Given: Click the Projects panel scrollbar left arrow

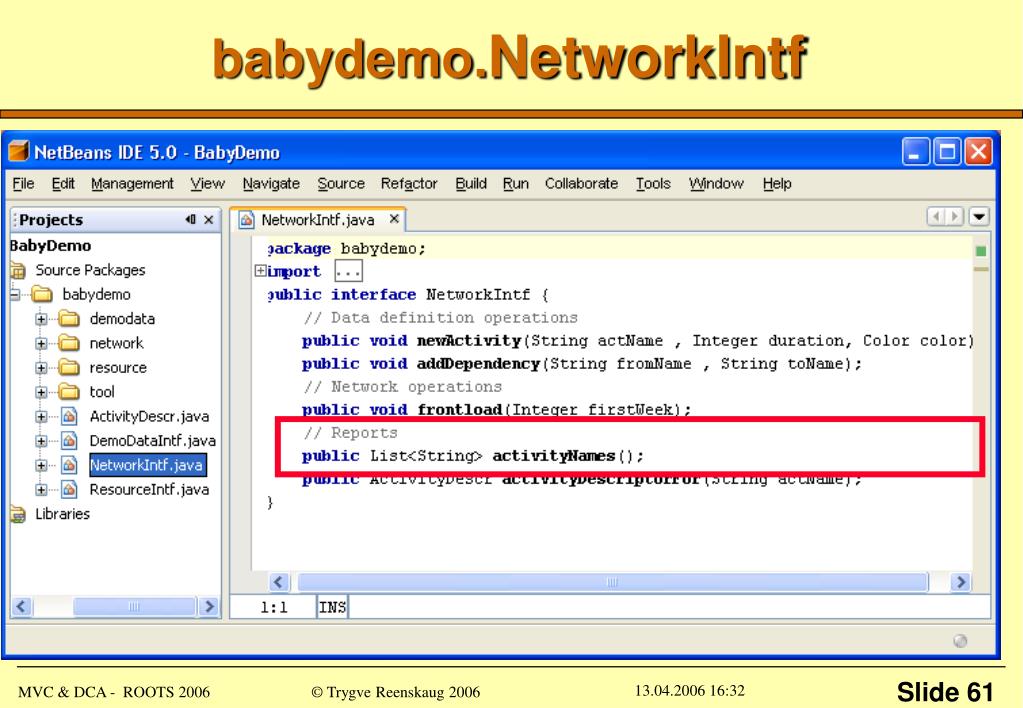Looking at the screenshot, I should pos(22,607).
